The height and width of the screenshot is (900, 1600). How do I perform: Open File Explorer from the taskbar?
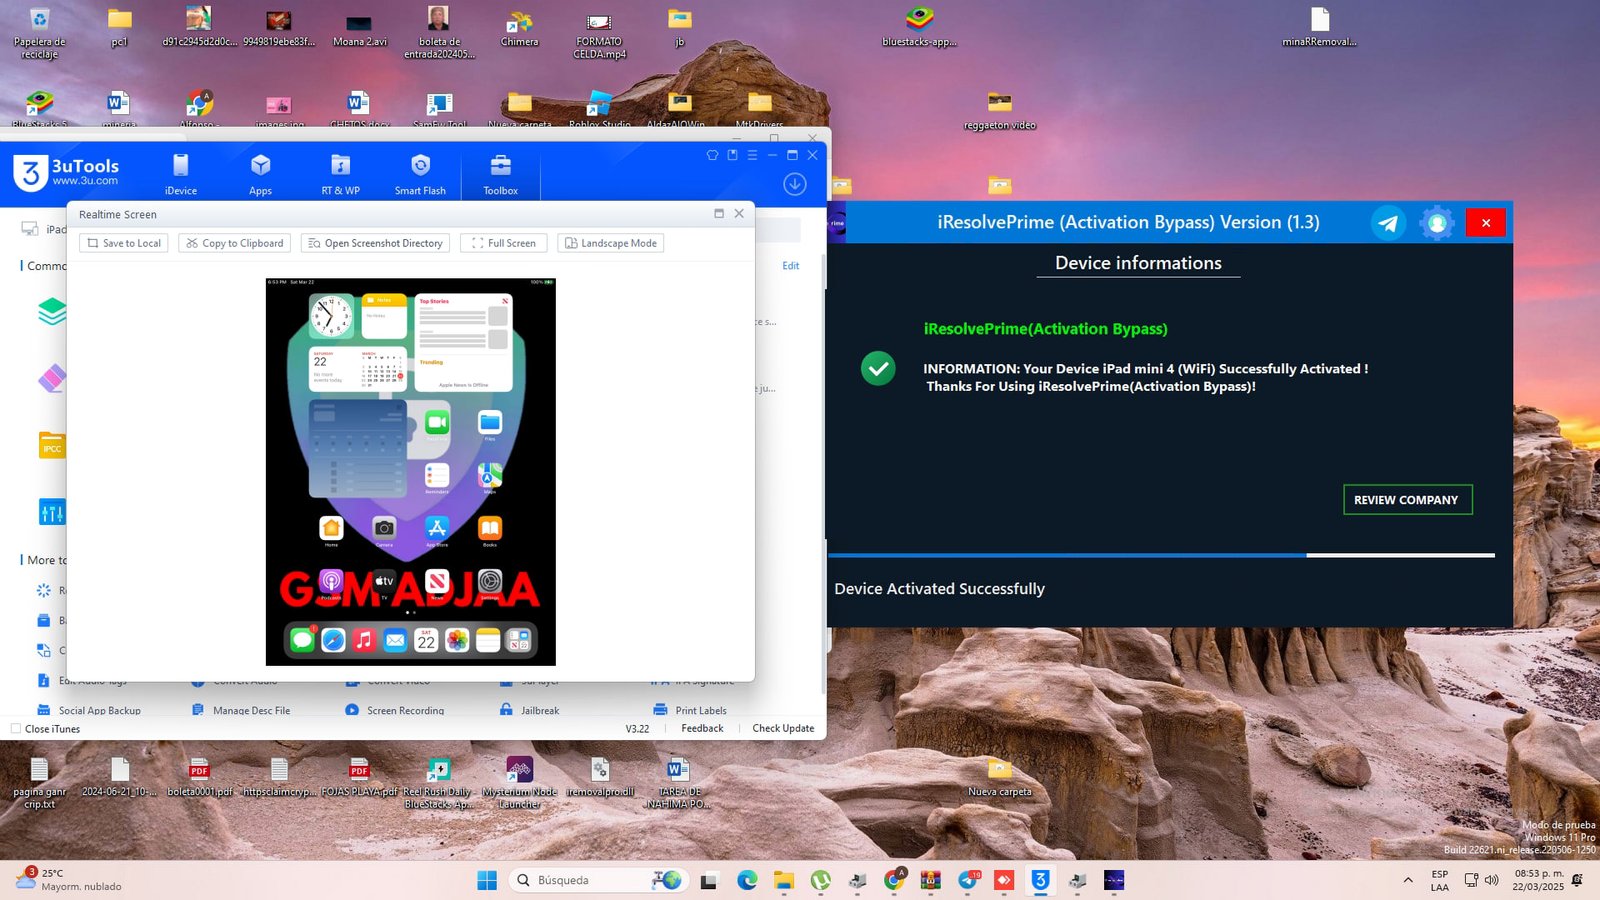pos(784,880)
